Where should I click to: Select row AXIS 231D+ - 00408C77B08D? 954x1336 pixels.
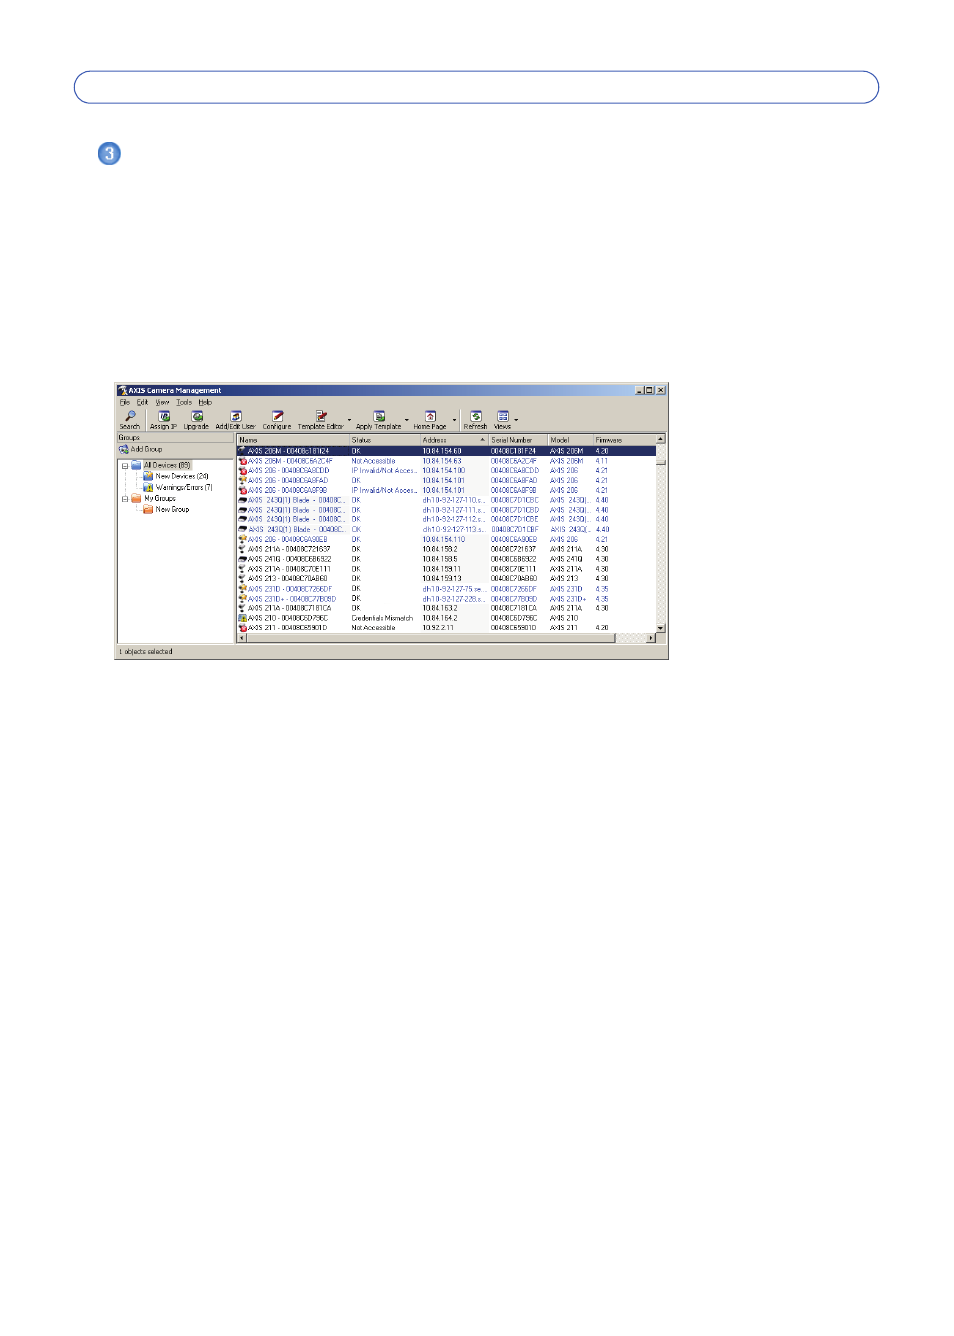pyautogui.click(x=446, y=599)
